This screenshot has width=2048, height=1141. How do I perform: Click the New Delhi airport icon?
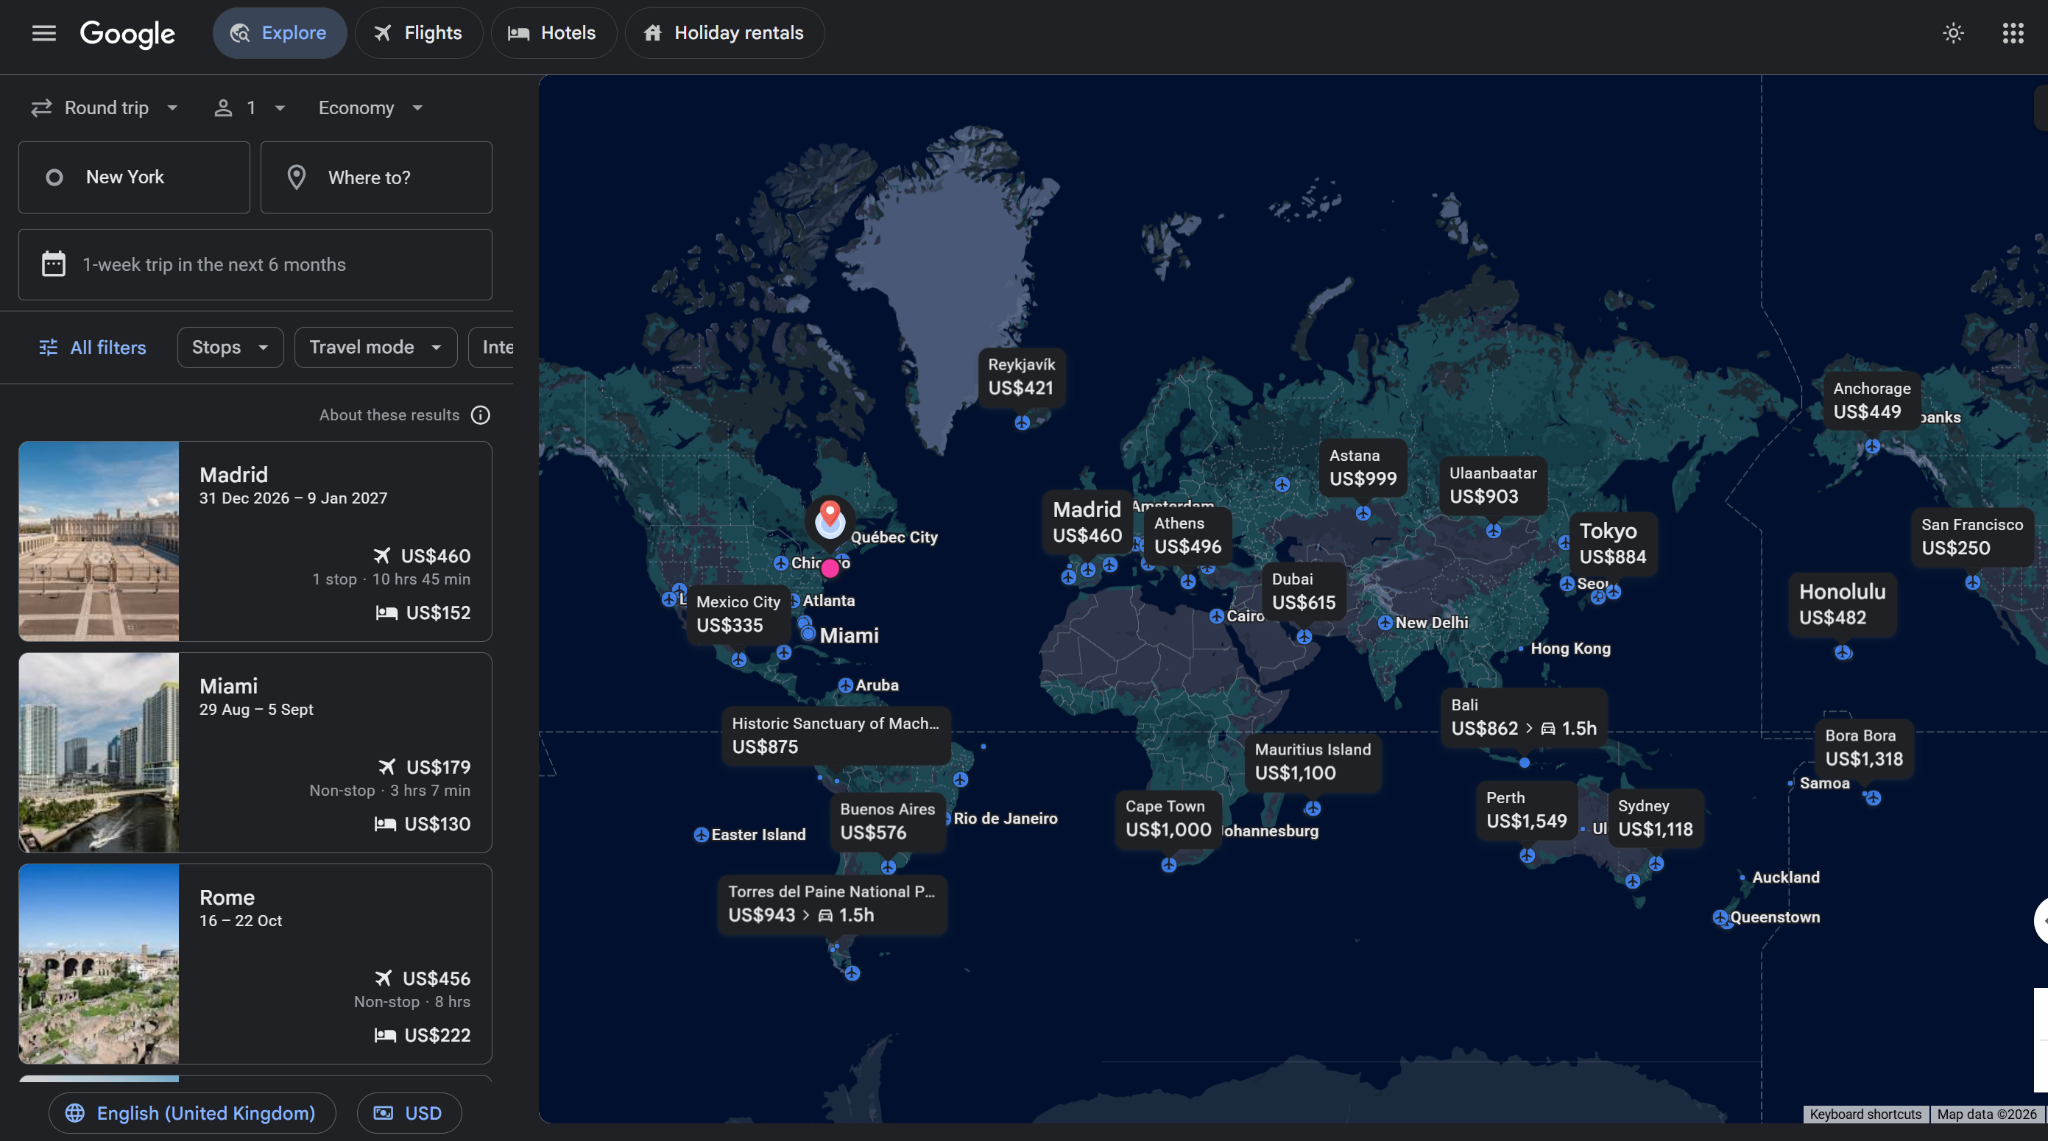[1385, 623]
